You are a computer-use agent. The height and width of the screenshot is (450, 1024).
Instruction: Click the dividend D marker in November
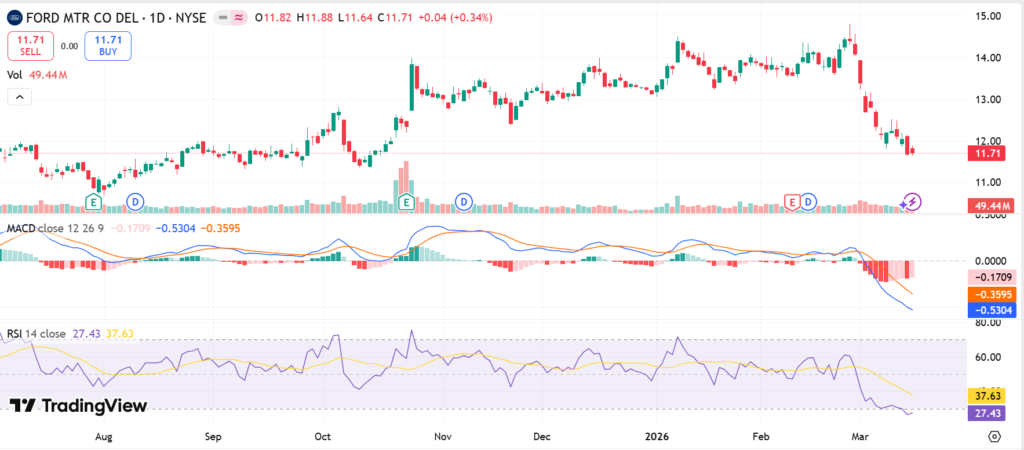(463, 202)
